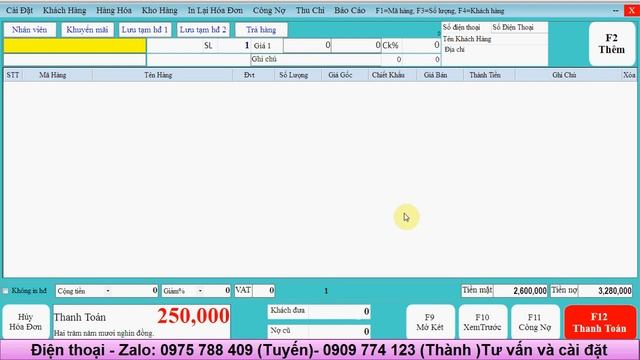Click the F9 Mở Két button
Viewport: 640px width, 360px height.
pos(430,322)
